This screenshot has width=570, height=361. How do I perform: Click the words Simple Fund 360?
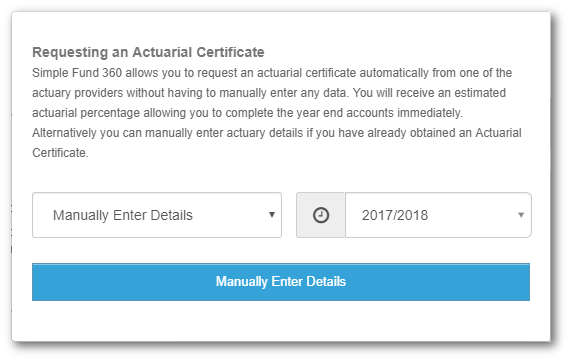(x=77, y=73)
